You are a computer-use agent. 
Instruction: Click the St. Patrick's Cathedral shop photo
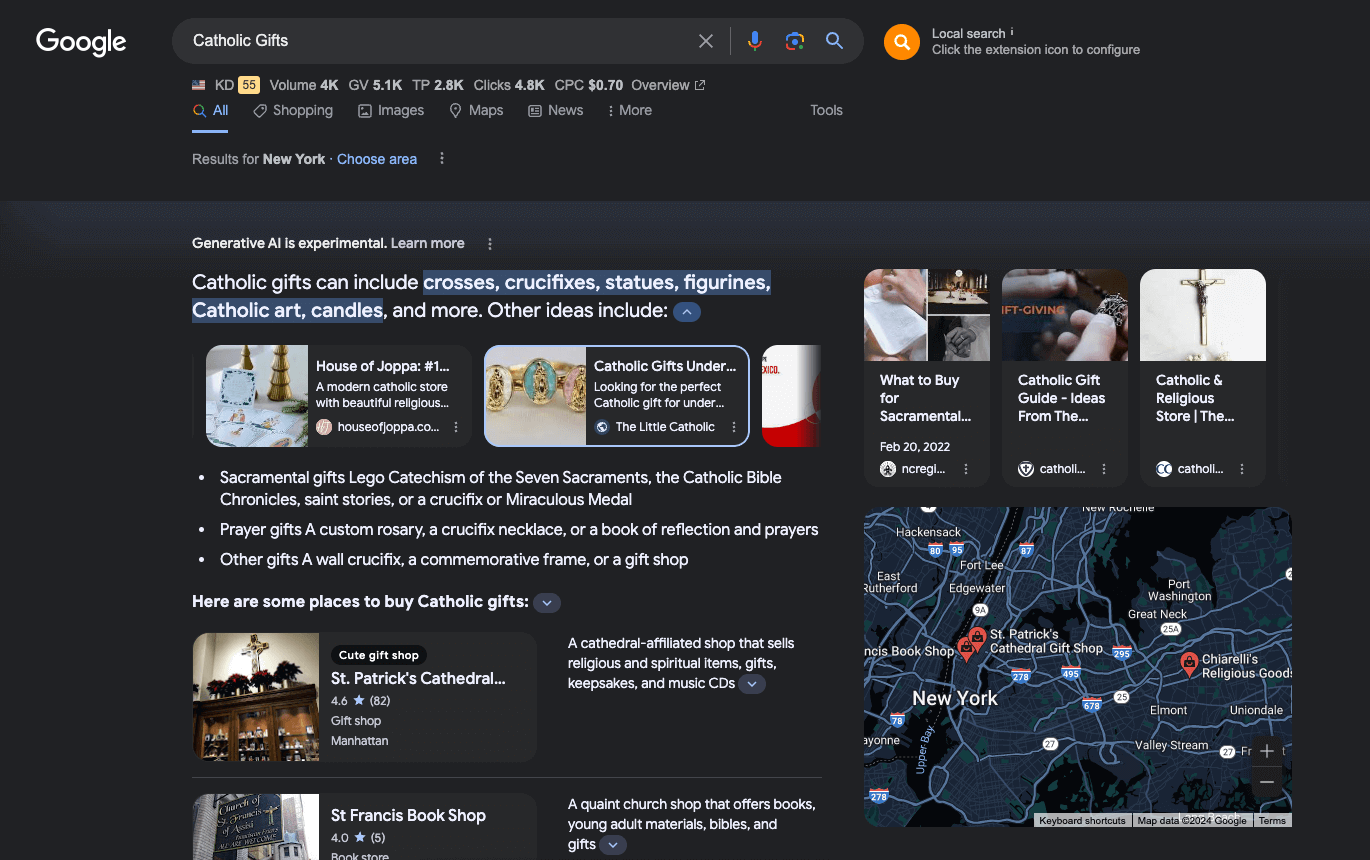pos(256,697)
